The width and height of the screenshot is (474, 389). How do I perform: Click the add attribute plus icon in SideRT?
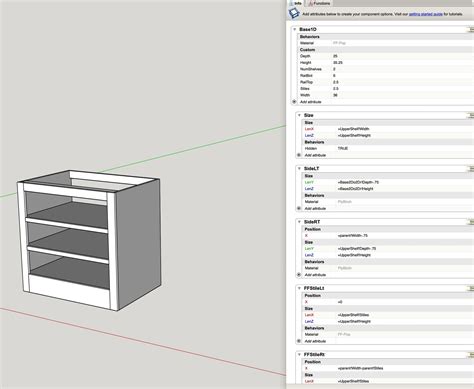[x=299, y=275]
